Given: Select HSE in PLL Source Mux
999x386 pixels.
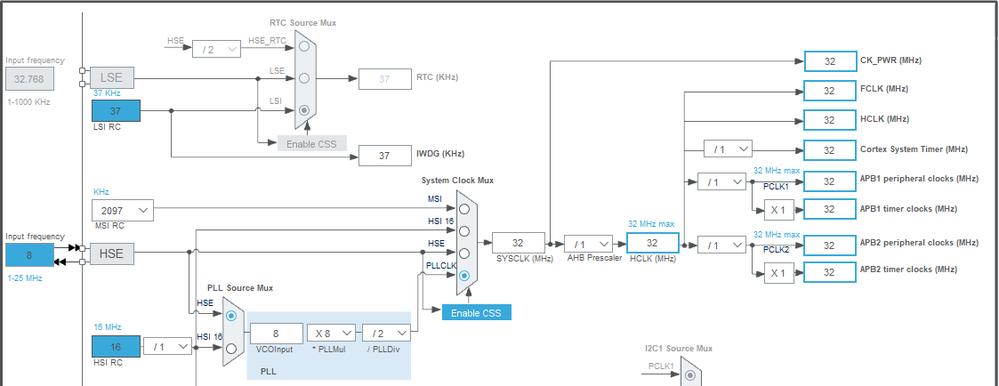Looking at the screenshot, I should point(231,315).
